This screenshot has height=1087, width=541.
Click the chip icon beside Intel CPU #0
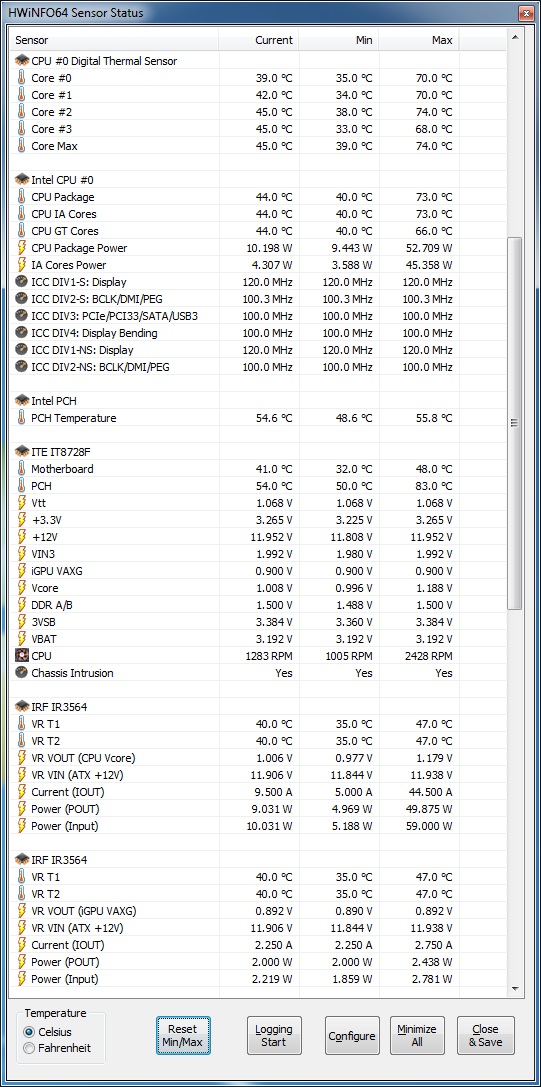coord(22,180)
